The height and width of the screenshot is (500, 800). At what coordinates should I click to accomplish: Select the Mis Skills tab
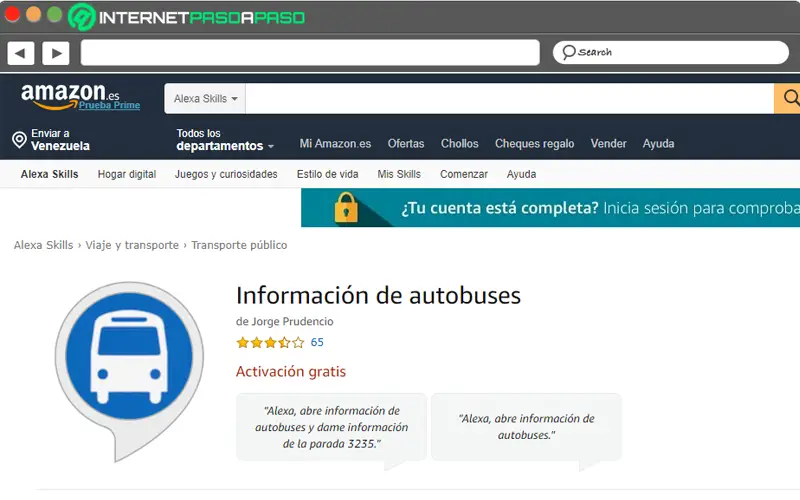click(x=399, y=174)
